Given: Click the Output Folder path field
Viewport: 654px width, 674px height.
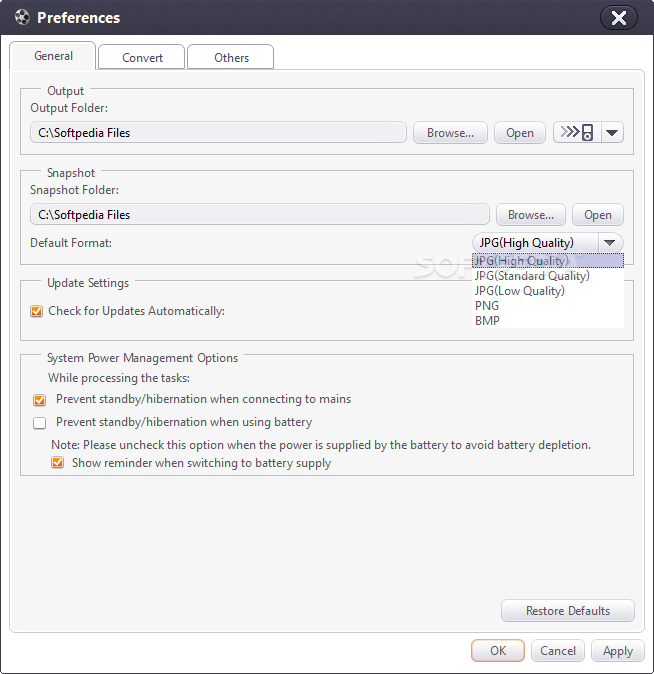Looking at the screenshot, I should coord(218,132).
